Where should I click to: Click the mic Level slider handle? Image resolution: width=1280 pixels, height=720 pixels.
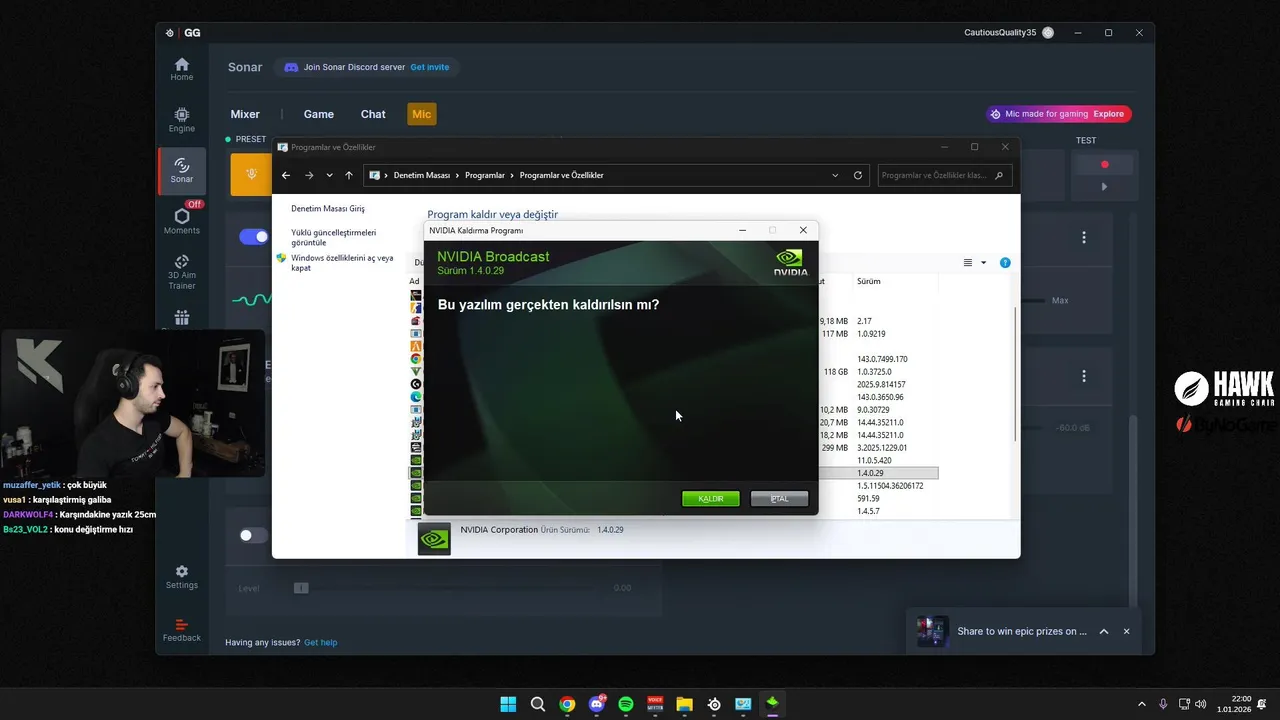click(x=301, y=588)
